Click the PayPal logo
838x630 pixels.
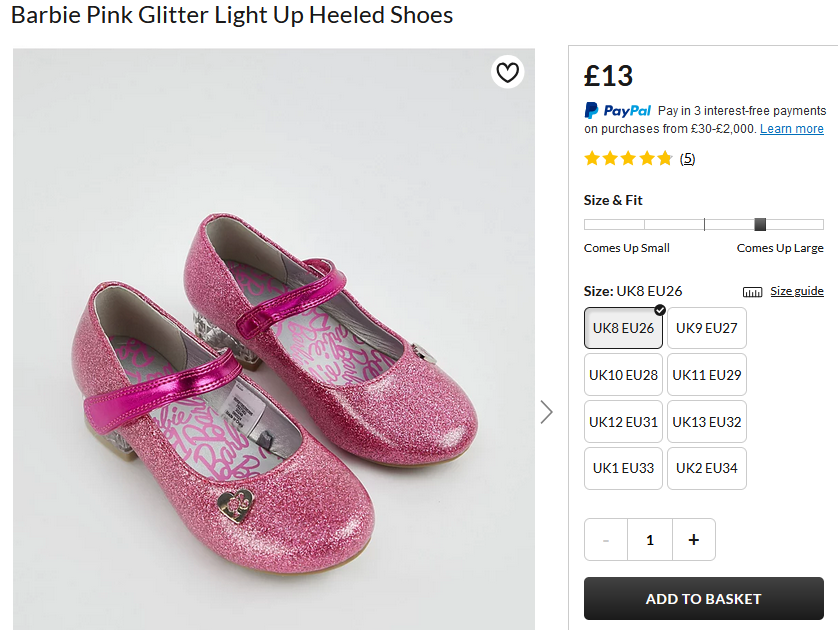tap(618, 111)
